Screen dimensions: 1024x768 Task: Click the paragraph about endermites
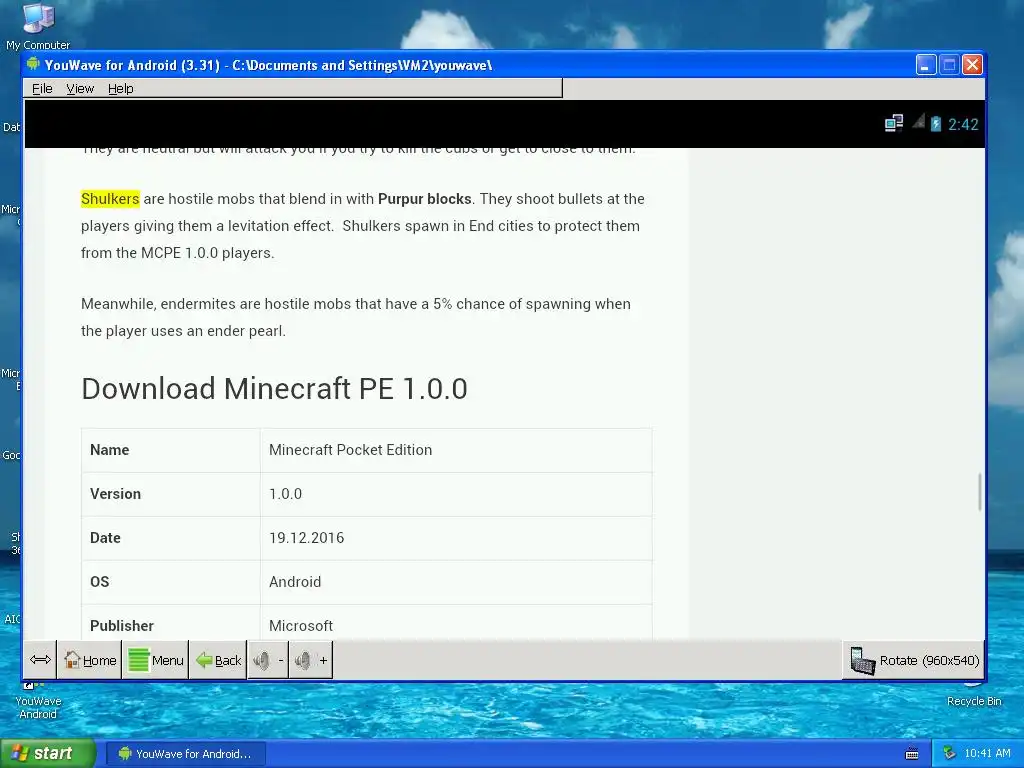[x=356, y=317]
